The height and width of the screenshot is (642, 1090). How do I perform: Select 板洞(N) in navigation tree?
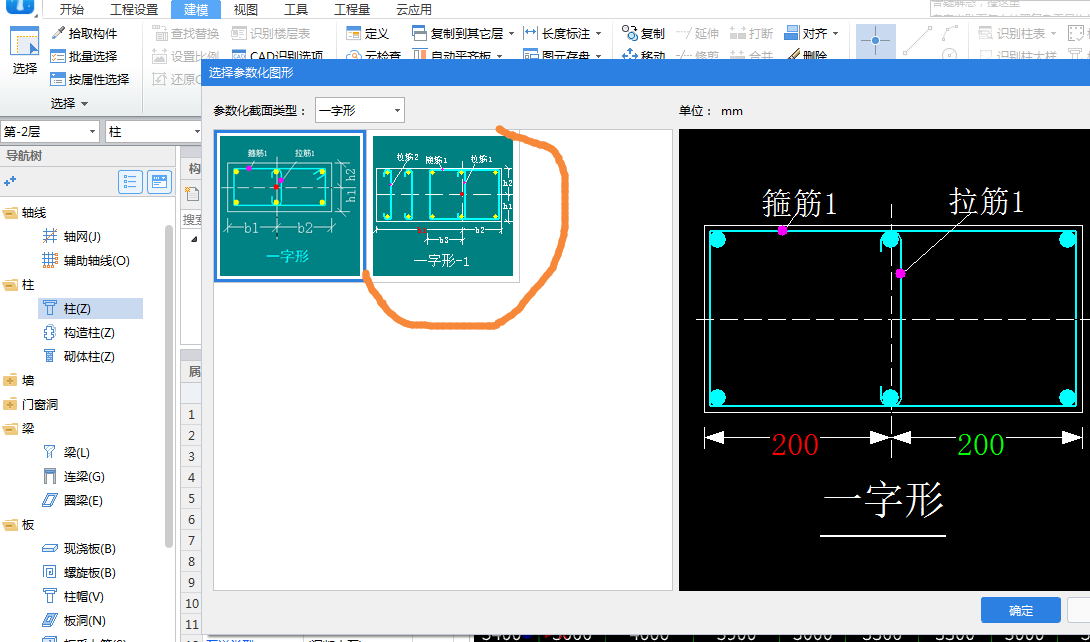point(73,620)
